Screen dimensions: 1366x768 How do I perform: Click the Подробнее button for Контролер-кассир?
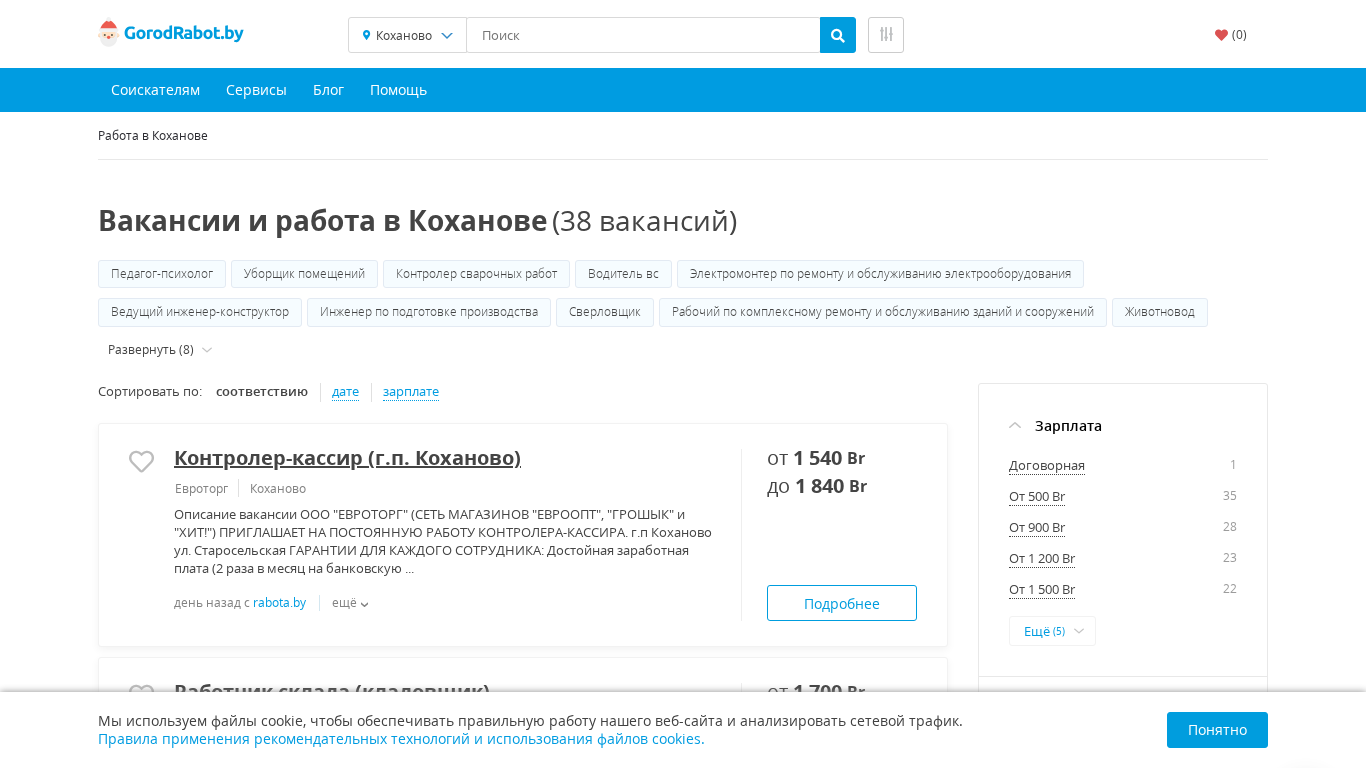point(842,603)
